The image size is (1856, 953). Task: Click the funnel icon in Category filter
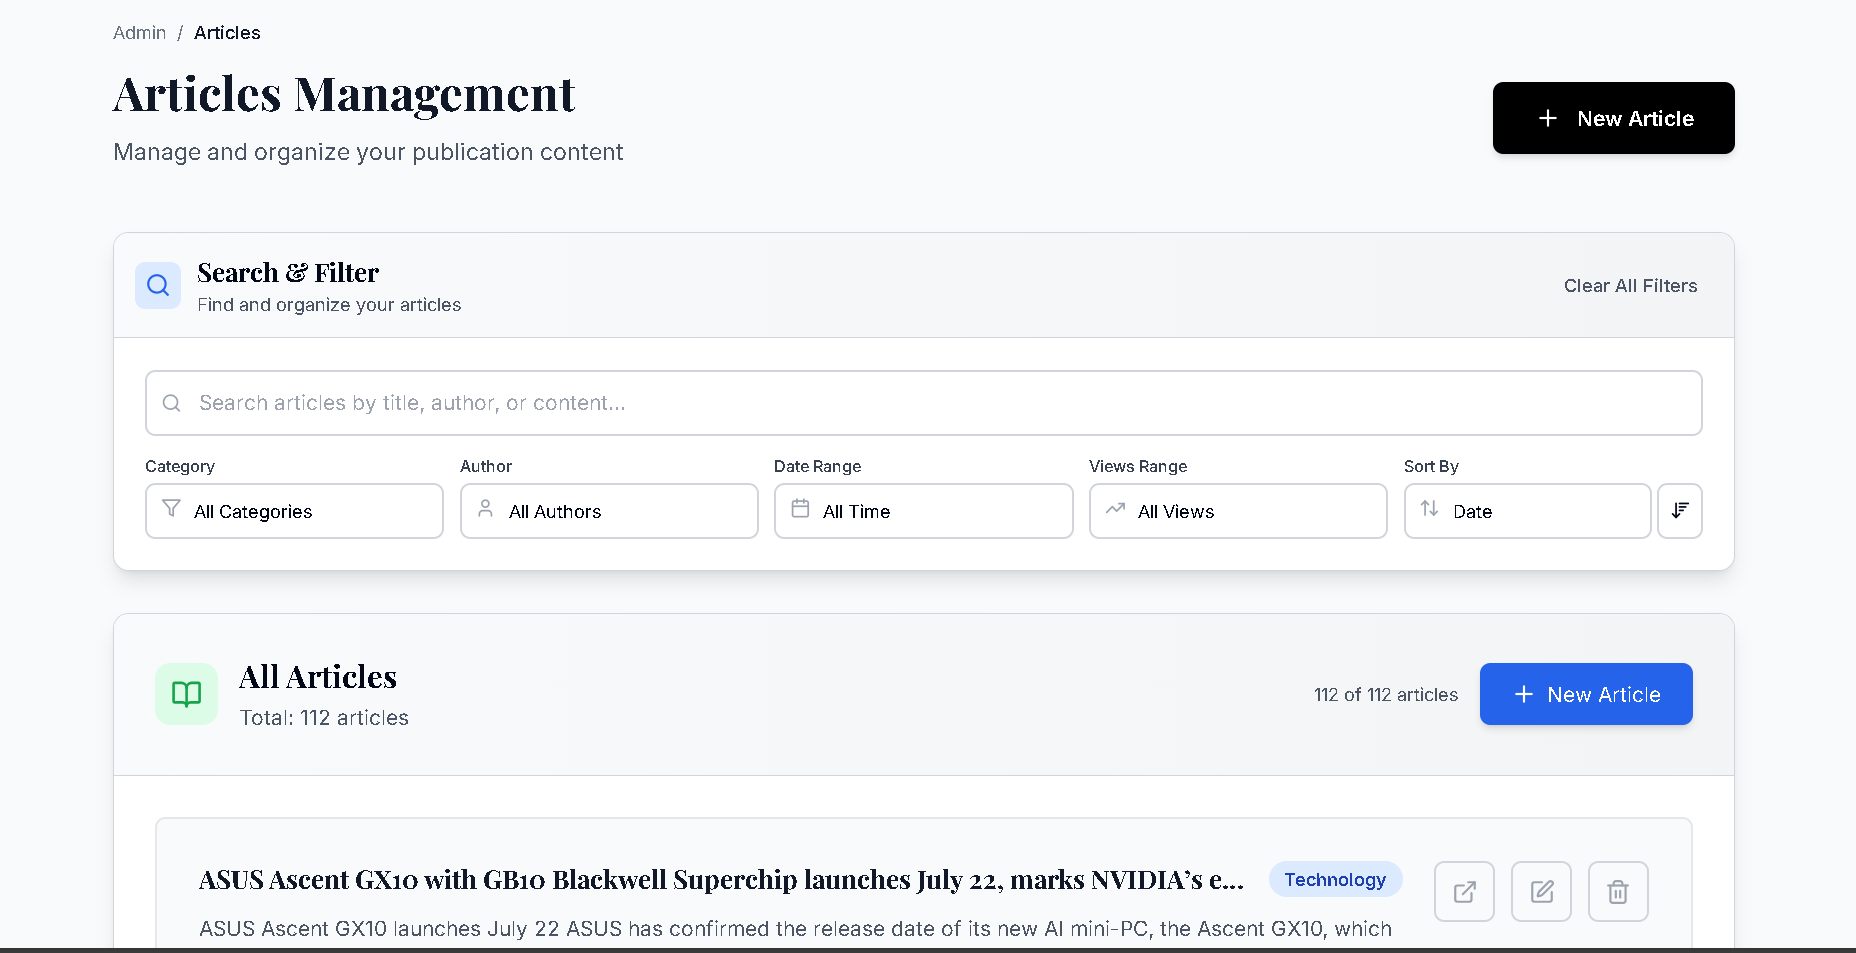point(172,509)
